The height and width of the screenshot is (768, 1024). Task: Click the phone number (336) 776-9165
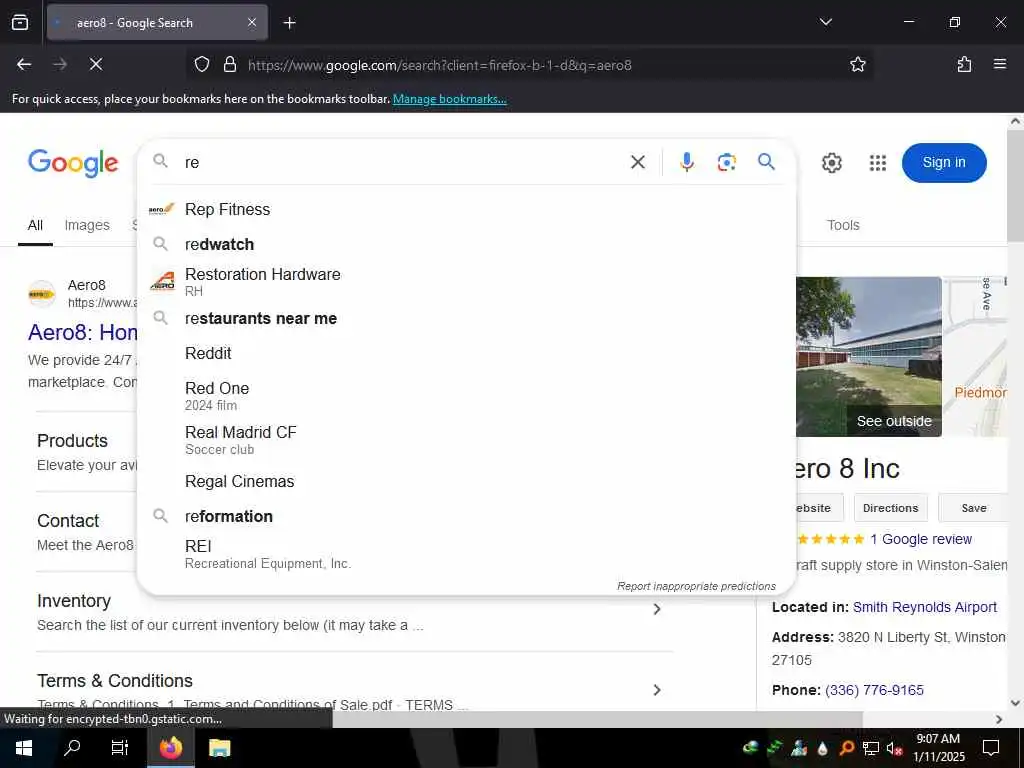[x=874, y=690]
